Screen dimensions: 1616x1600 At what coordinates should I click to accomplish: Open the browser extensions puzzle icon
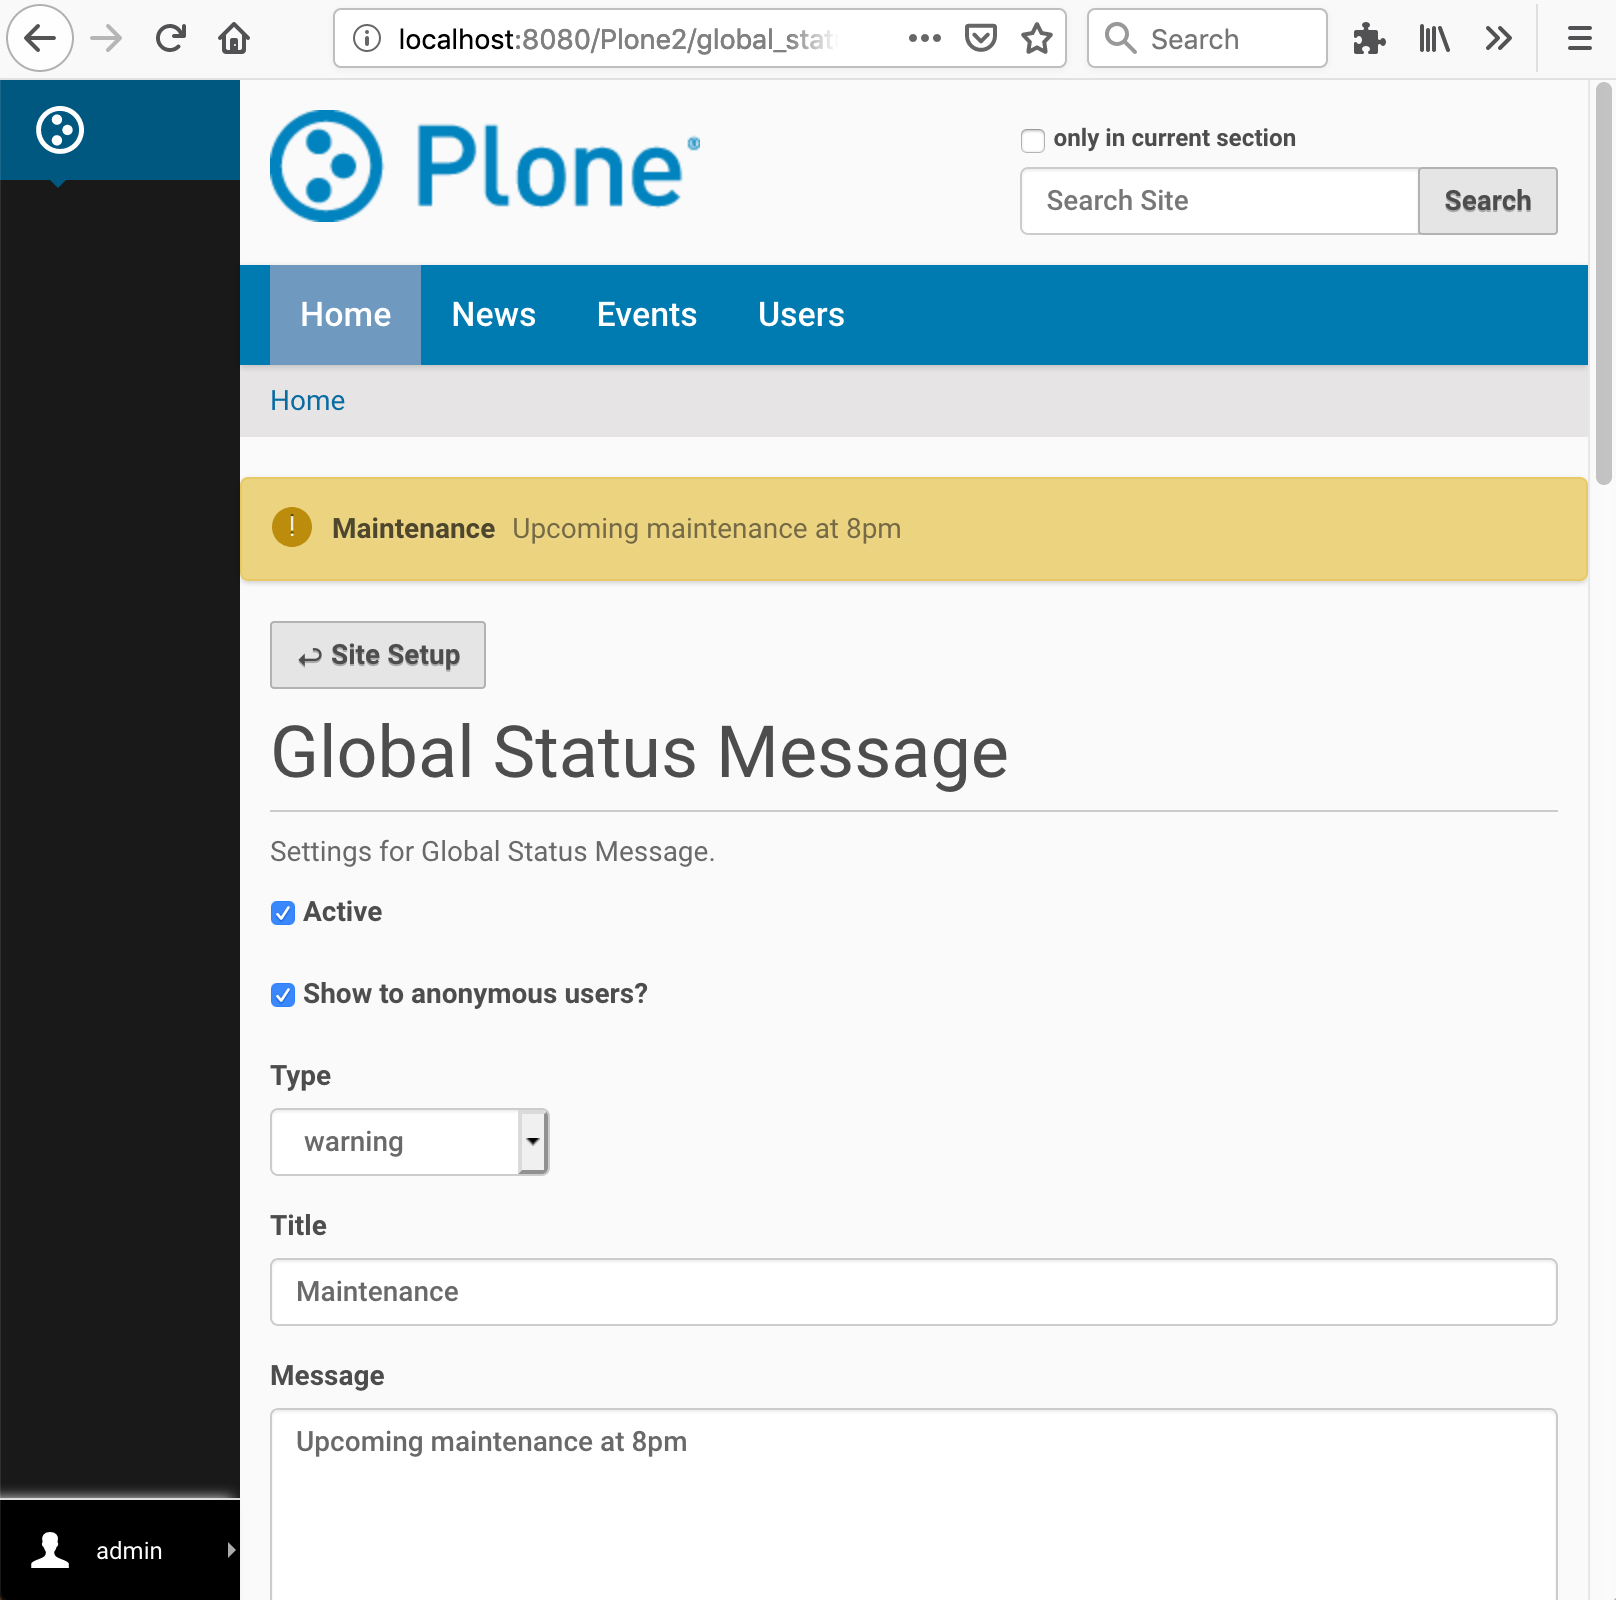(1369, 38)
